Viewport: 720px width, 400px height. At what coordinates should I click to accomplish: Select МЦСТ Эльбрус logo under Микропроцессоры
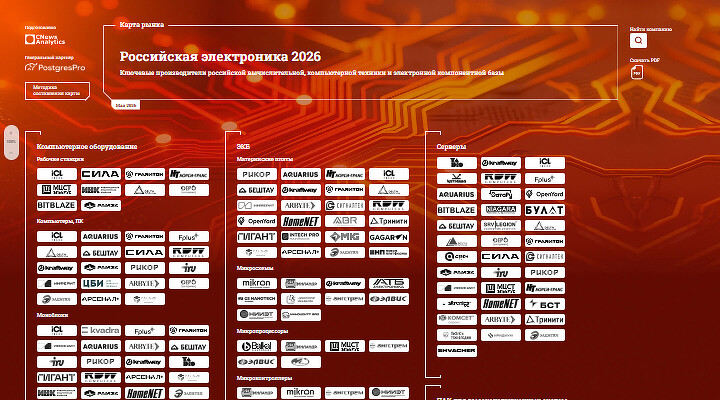[345, 346]
